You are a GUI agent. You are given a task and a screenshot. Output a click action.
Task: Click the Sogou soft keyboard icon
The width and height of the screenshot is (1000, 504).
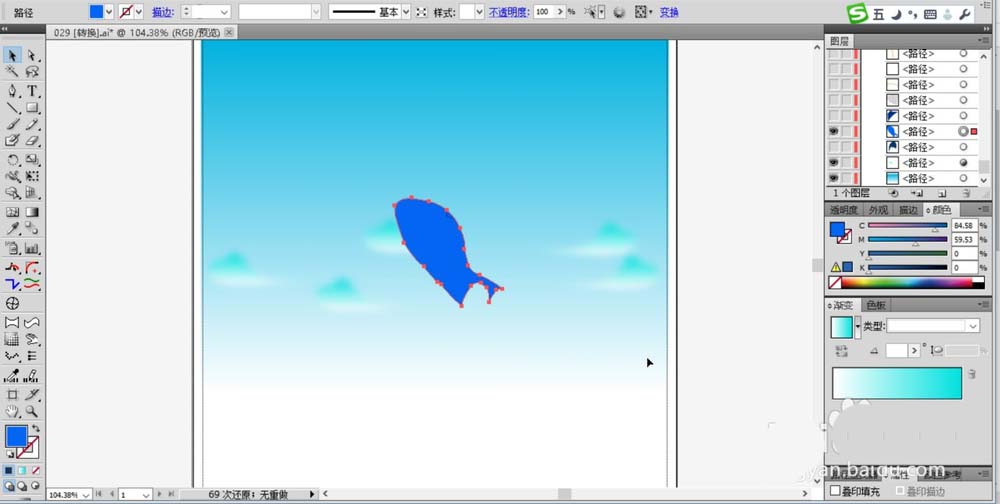tap(930, 14)
